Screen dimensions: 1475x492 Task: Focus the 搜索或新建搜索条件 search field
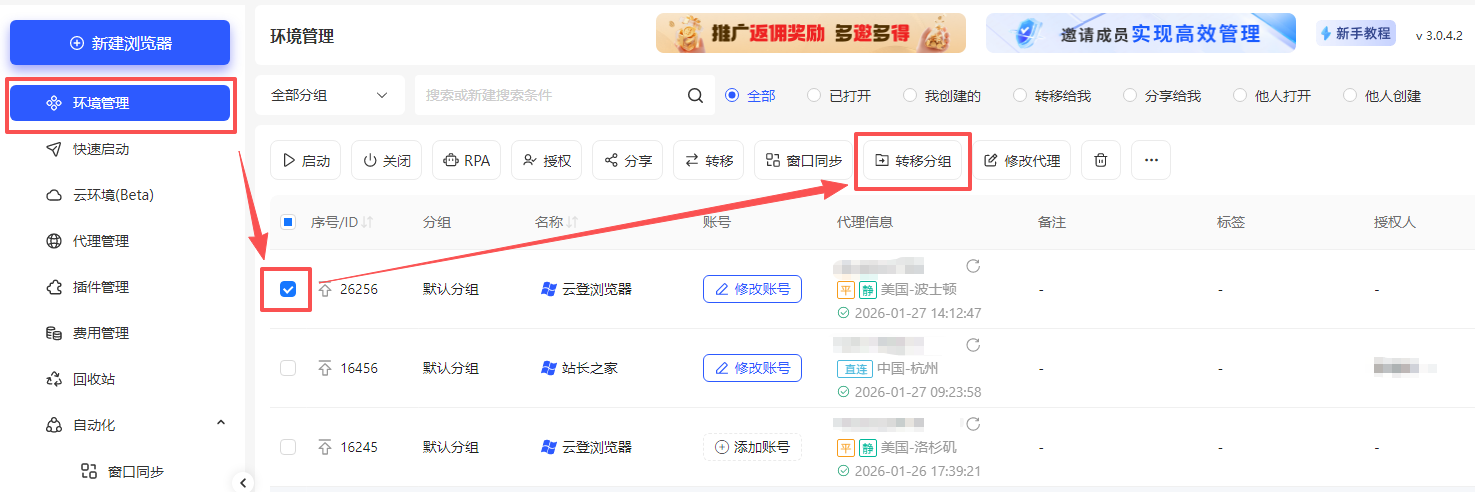(550, 96)
